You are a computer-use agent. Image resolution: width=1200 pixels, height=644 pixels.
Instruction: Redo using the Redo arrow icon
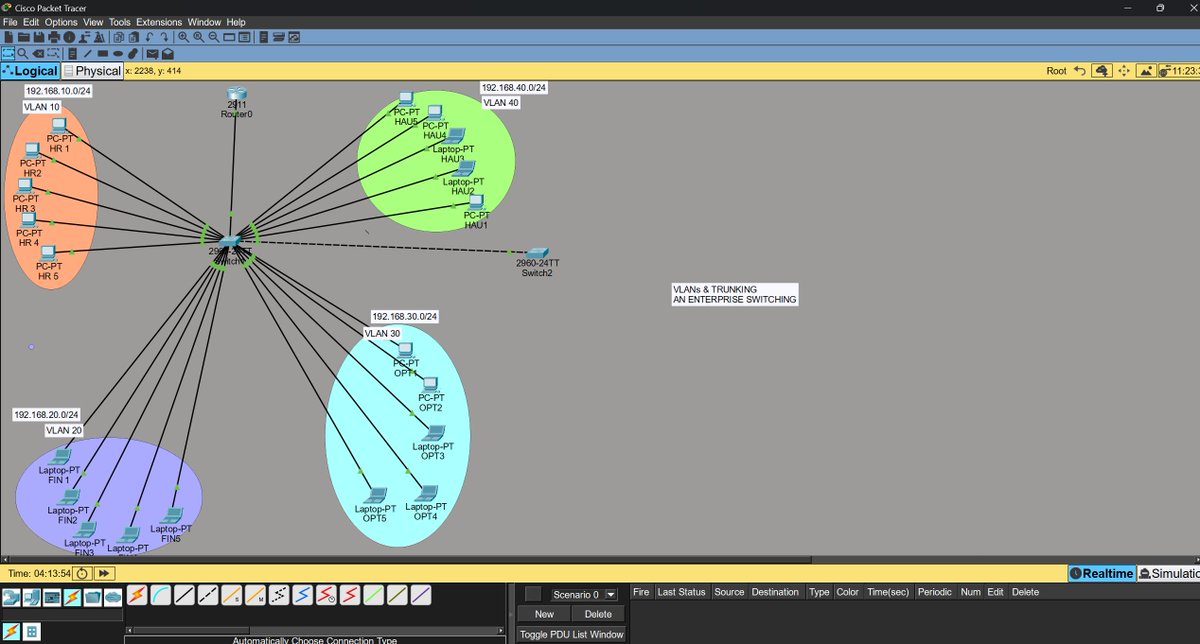pyautogui.click(x=165, y=37)
